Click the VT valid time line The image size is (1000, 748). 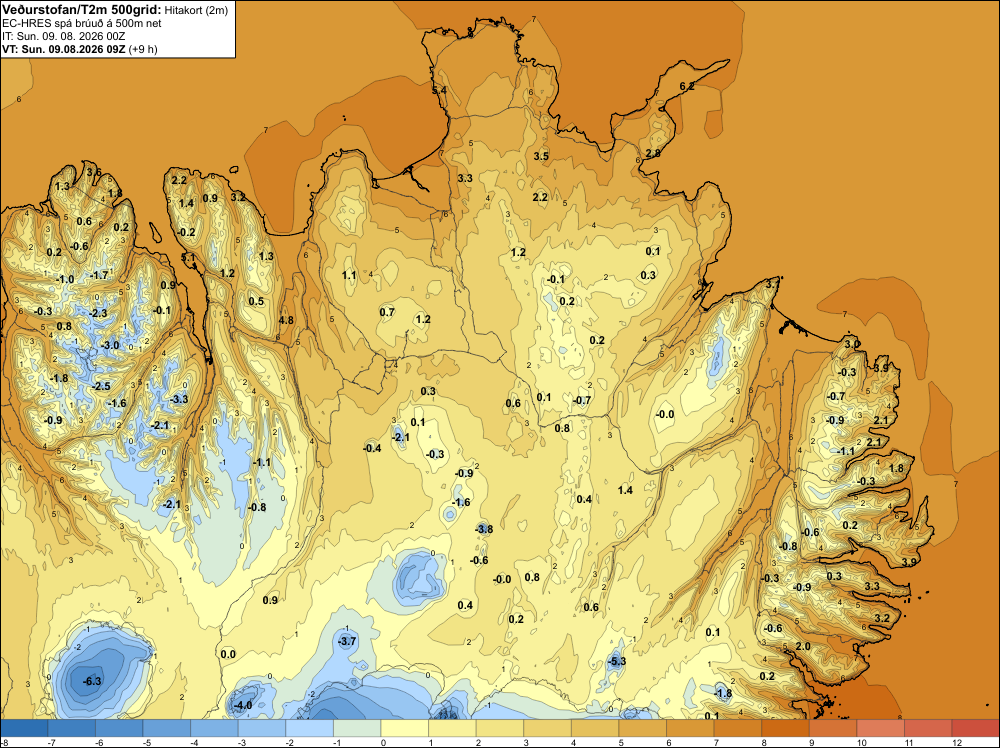80,49
